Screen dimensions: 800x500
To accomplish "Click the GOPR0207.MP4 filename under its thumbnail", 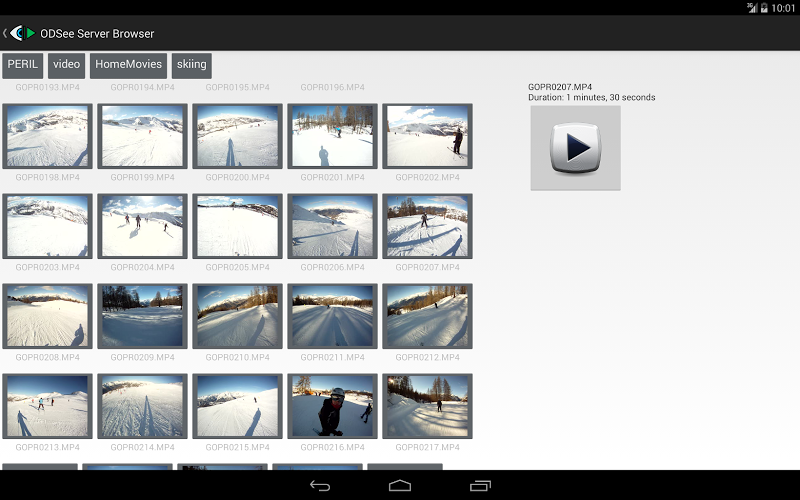I will [427, 267].
